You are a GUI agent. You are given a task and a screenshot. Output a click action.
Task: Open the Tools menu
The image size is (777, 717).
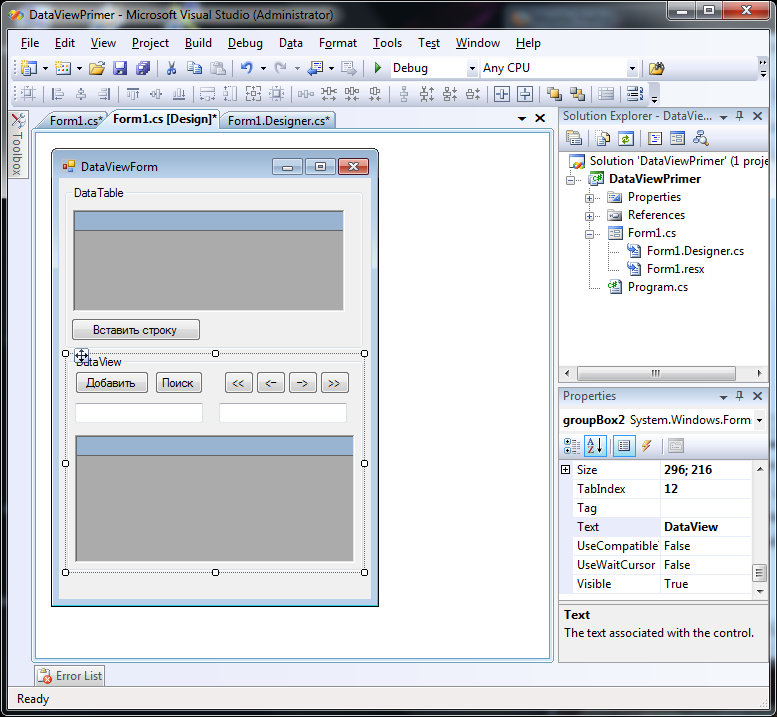[x=388, y=43]
